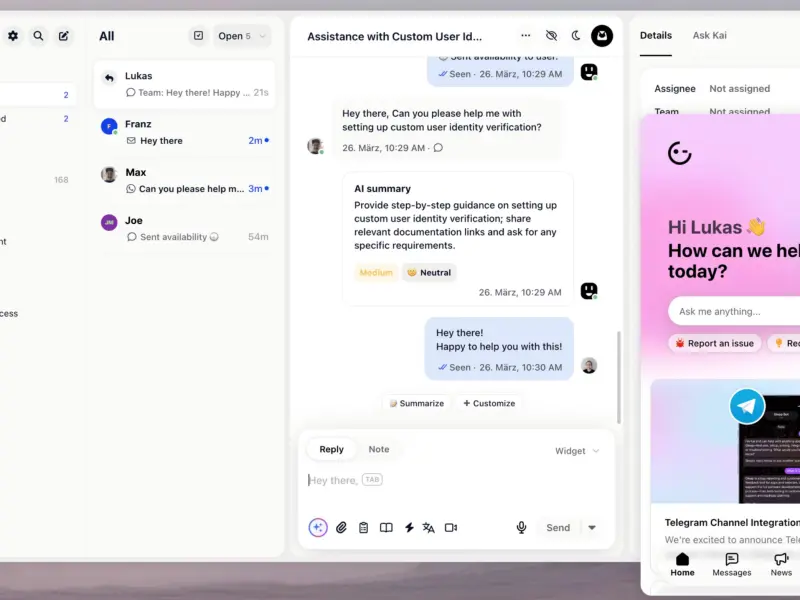Toggle hidden eye icon in header

(x=551, y=36)
